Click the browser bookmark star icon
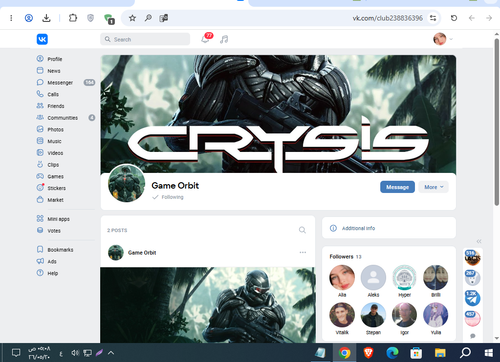Viewport: 500px width, 362px height. coord(132,18)
